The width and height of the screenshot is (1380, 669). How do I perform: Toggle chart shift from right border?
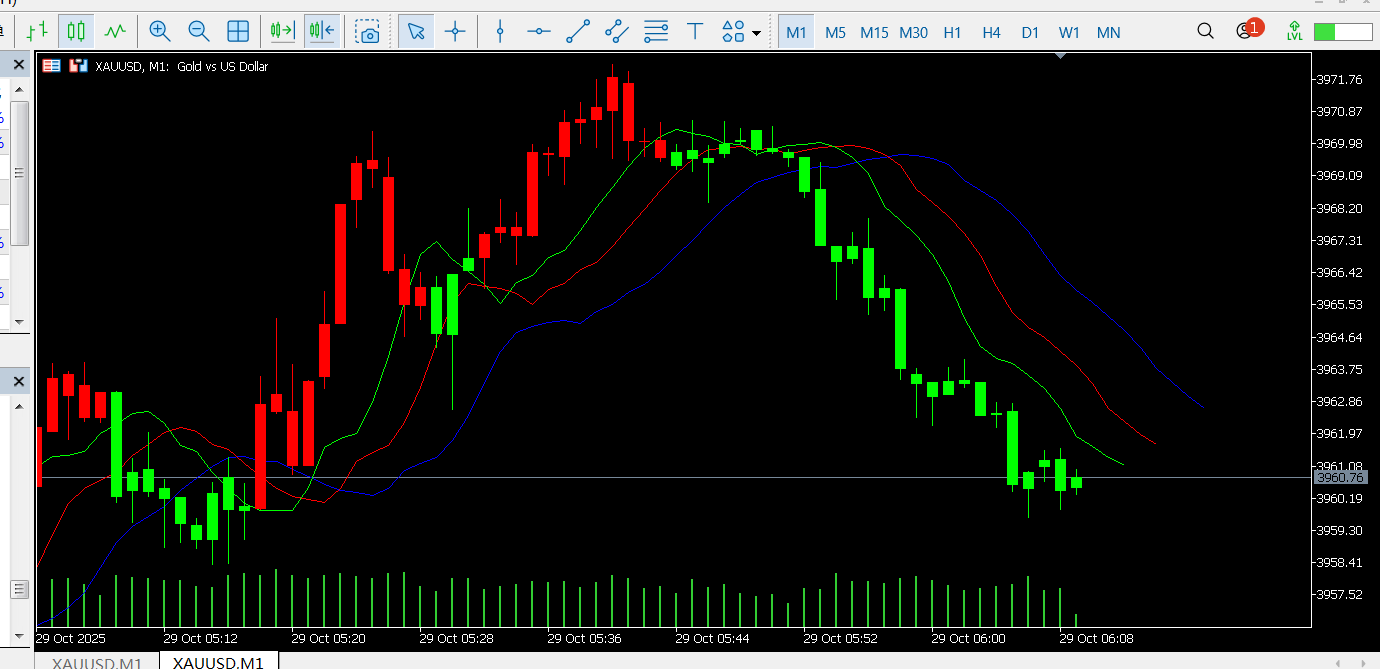[x=322, y=31]
